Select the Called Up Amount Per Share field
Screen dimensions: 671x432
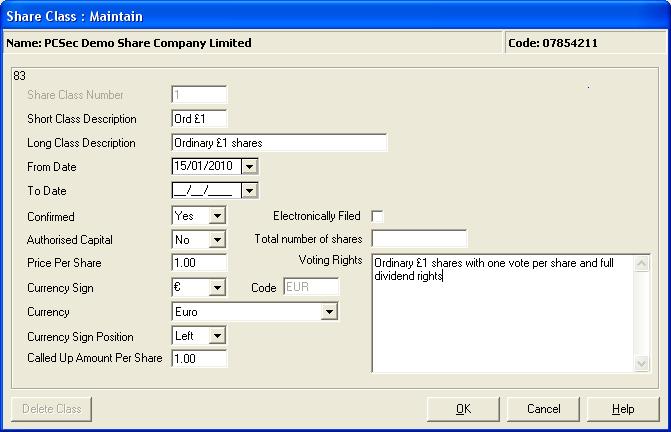[x=199, y=358]
